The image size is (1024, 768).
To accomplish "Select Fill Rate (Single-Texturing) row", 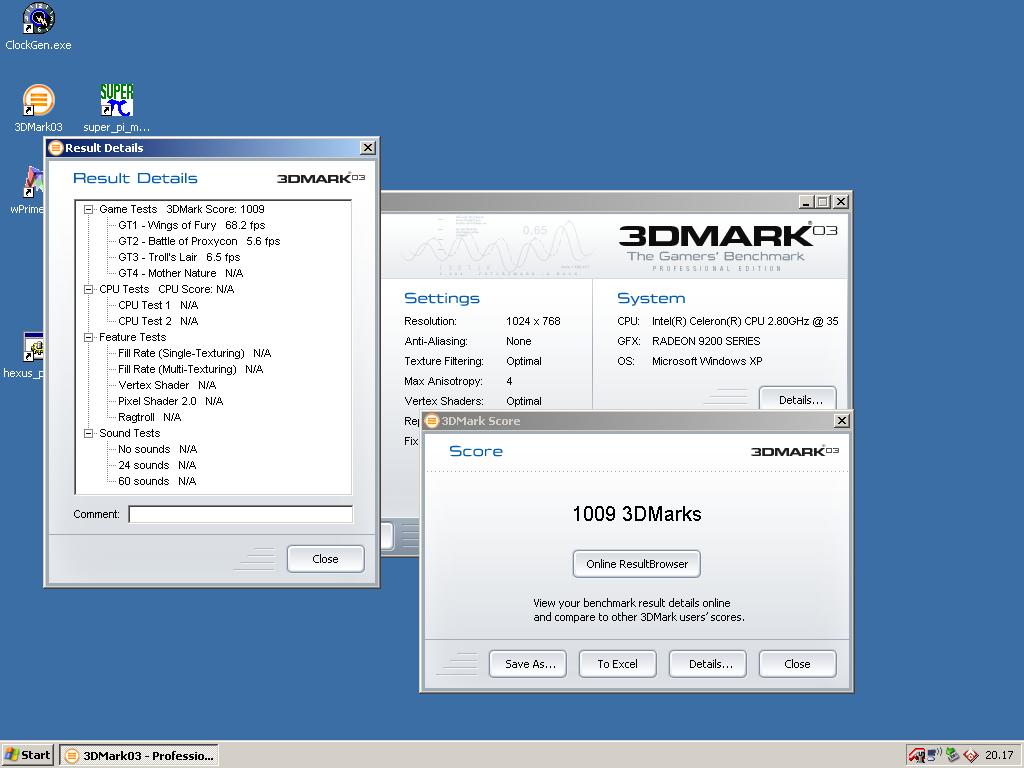I will point(194,353).
